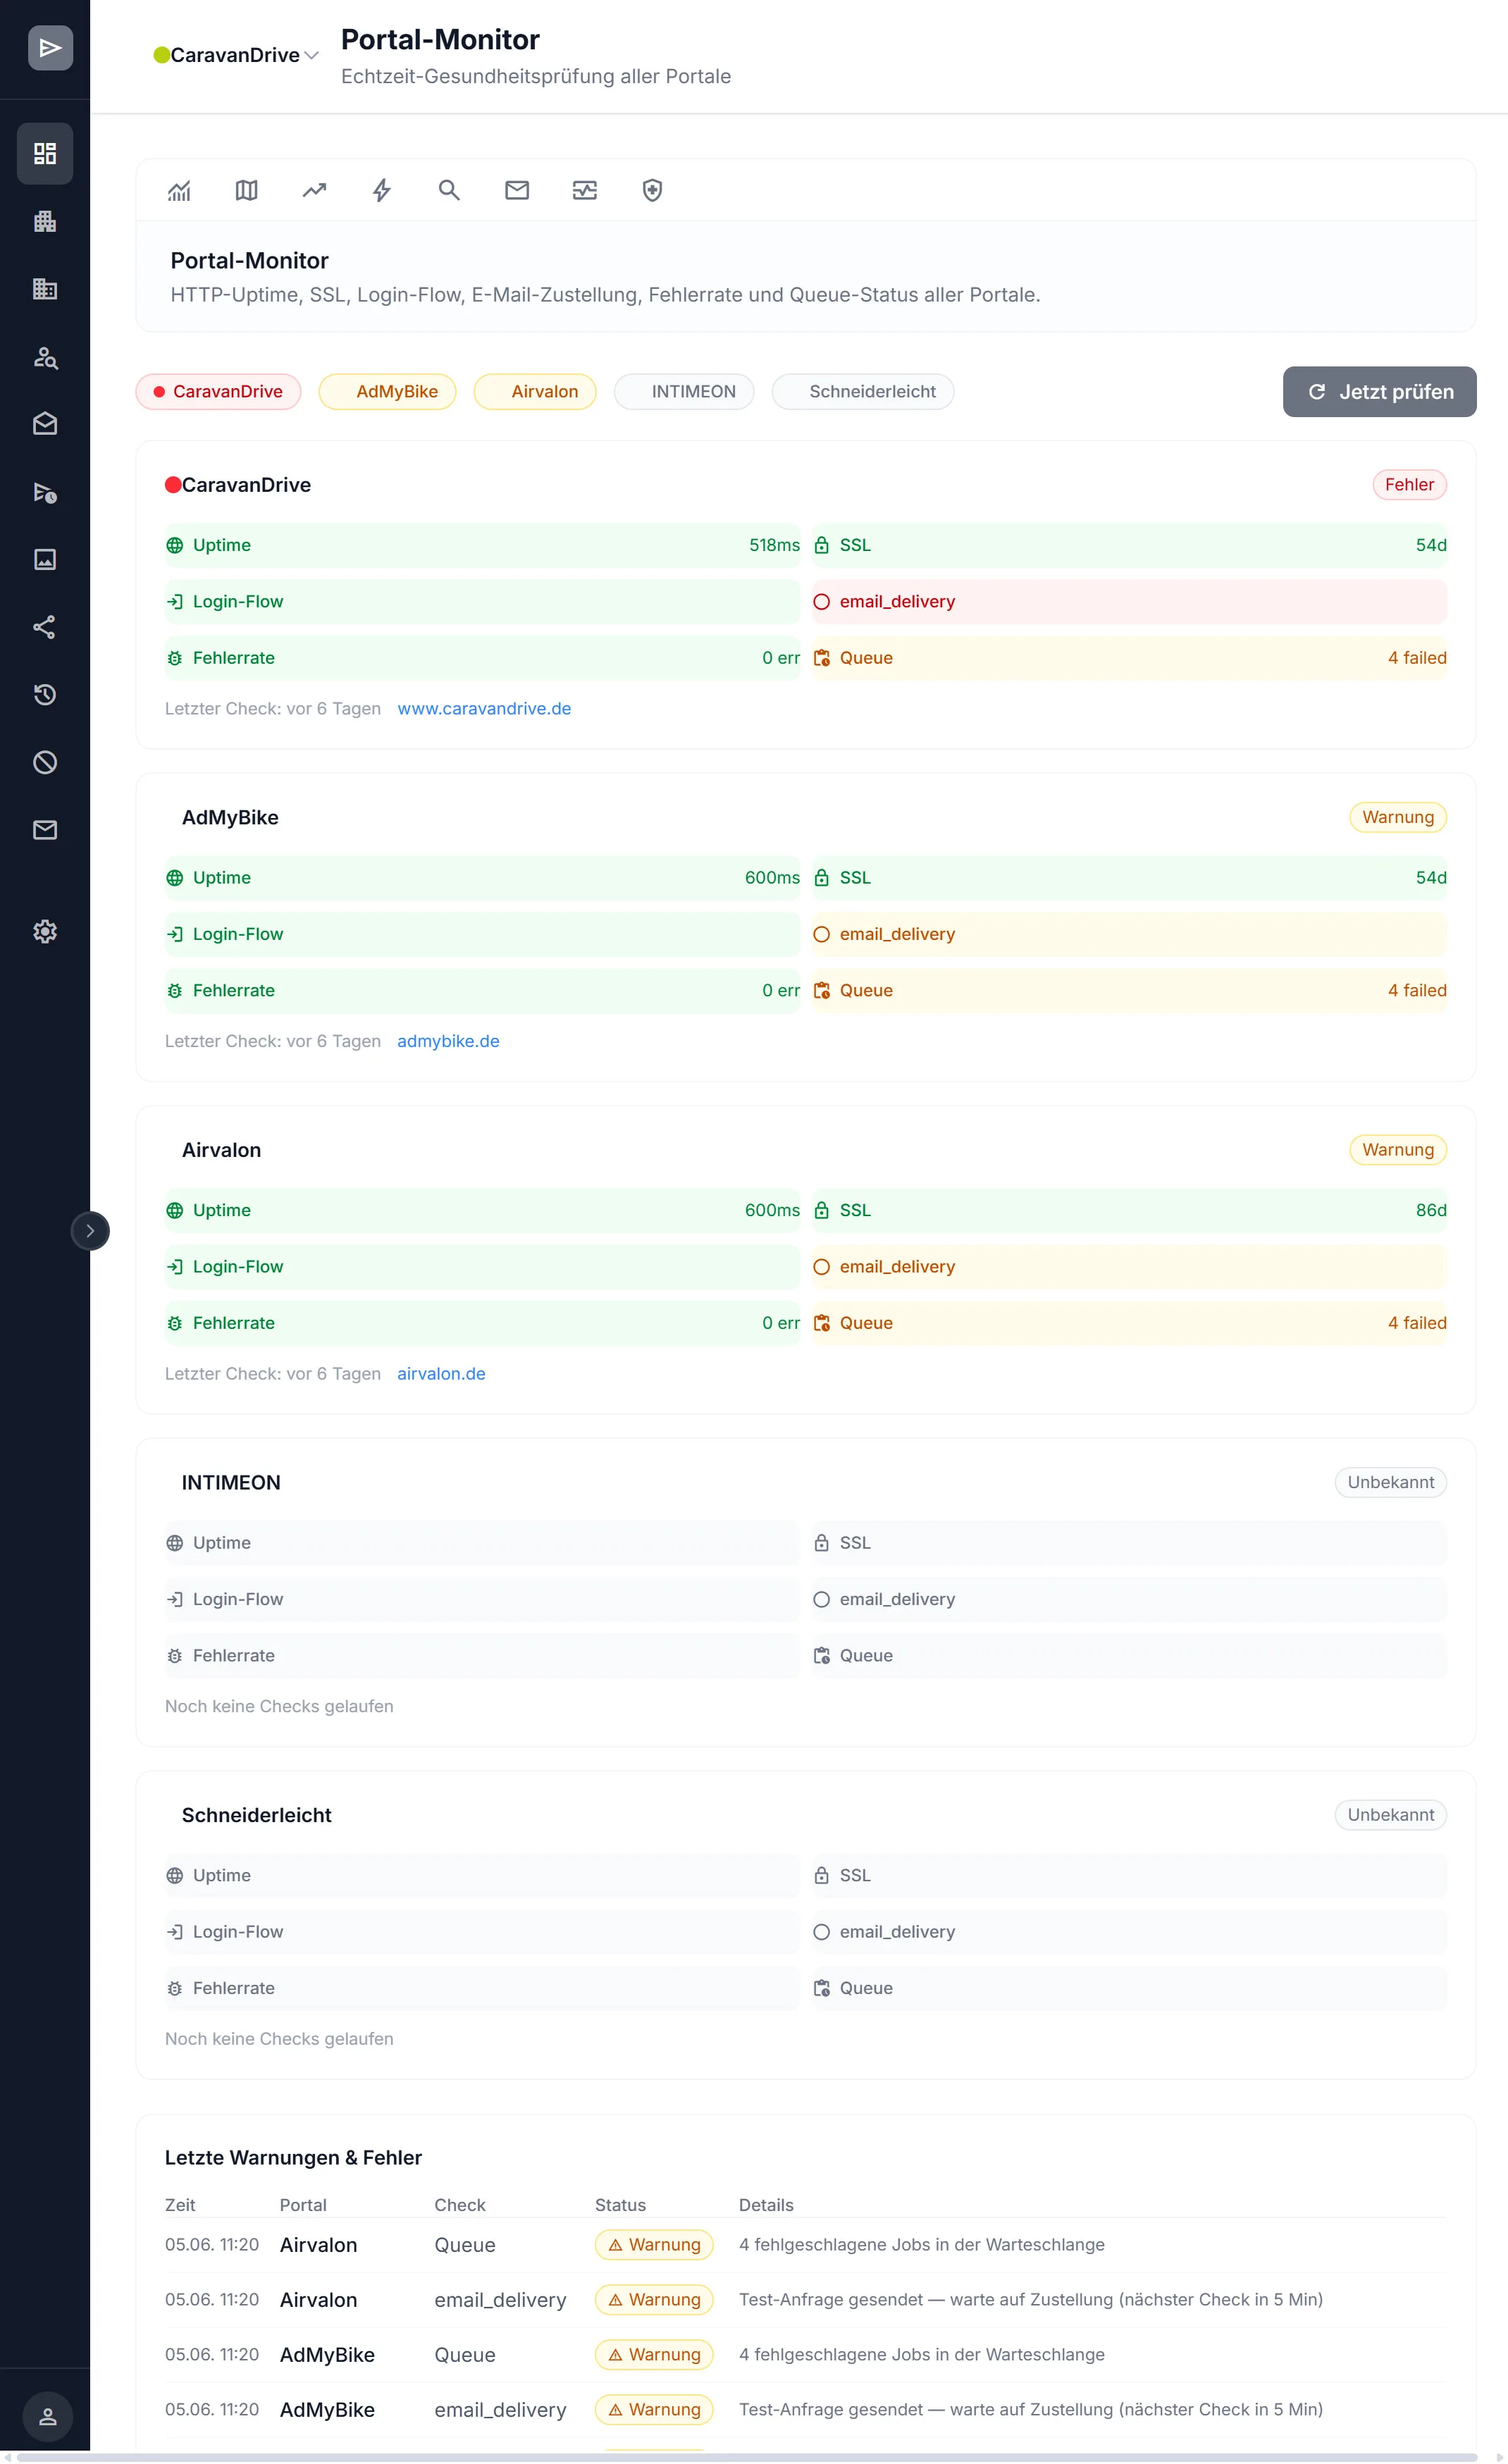Filter by the CaravanDrive chip

pyautogui.click(x=218, y=391)
